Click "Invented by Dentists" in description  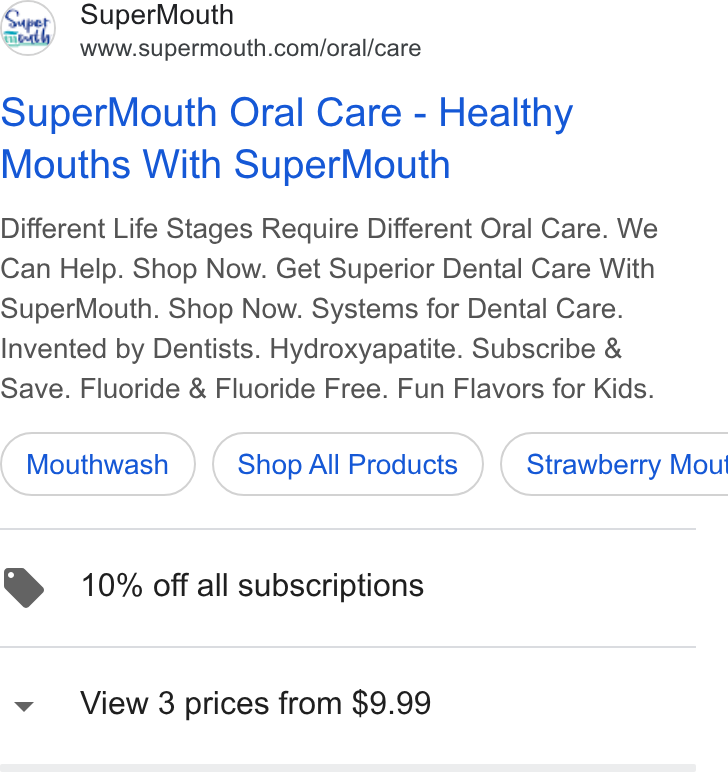(x=130, y=349)
